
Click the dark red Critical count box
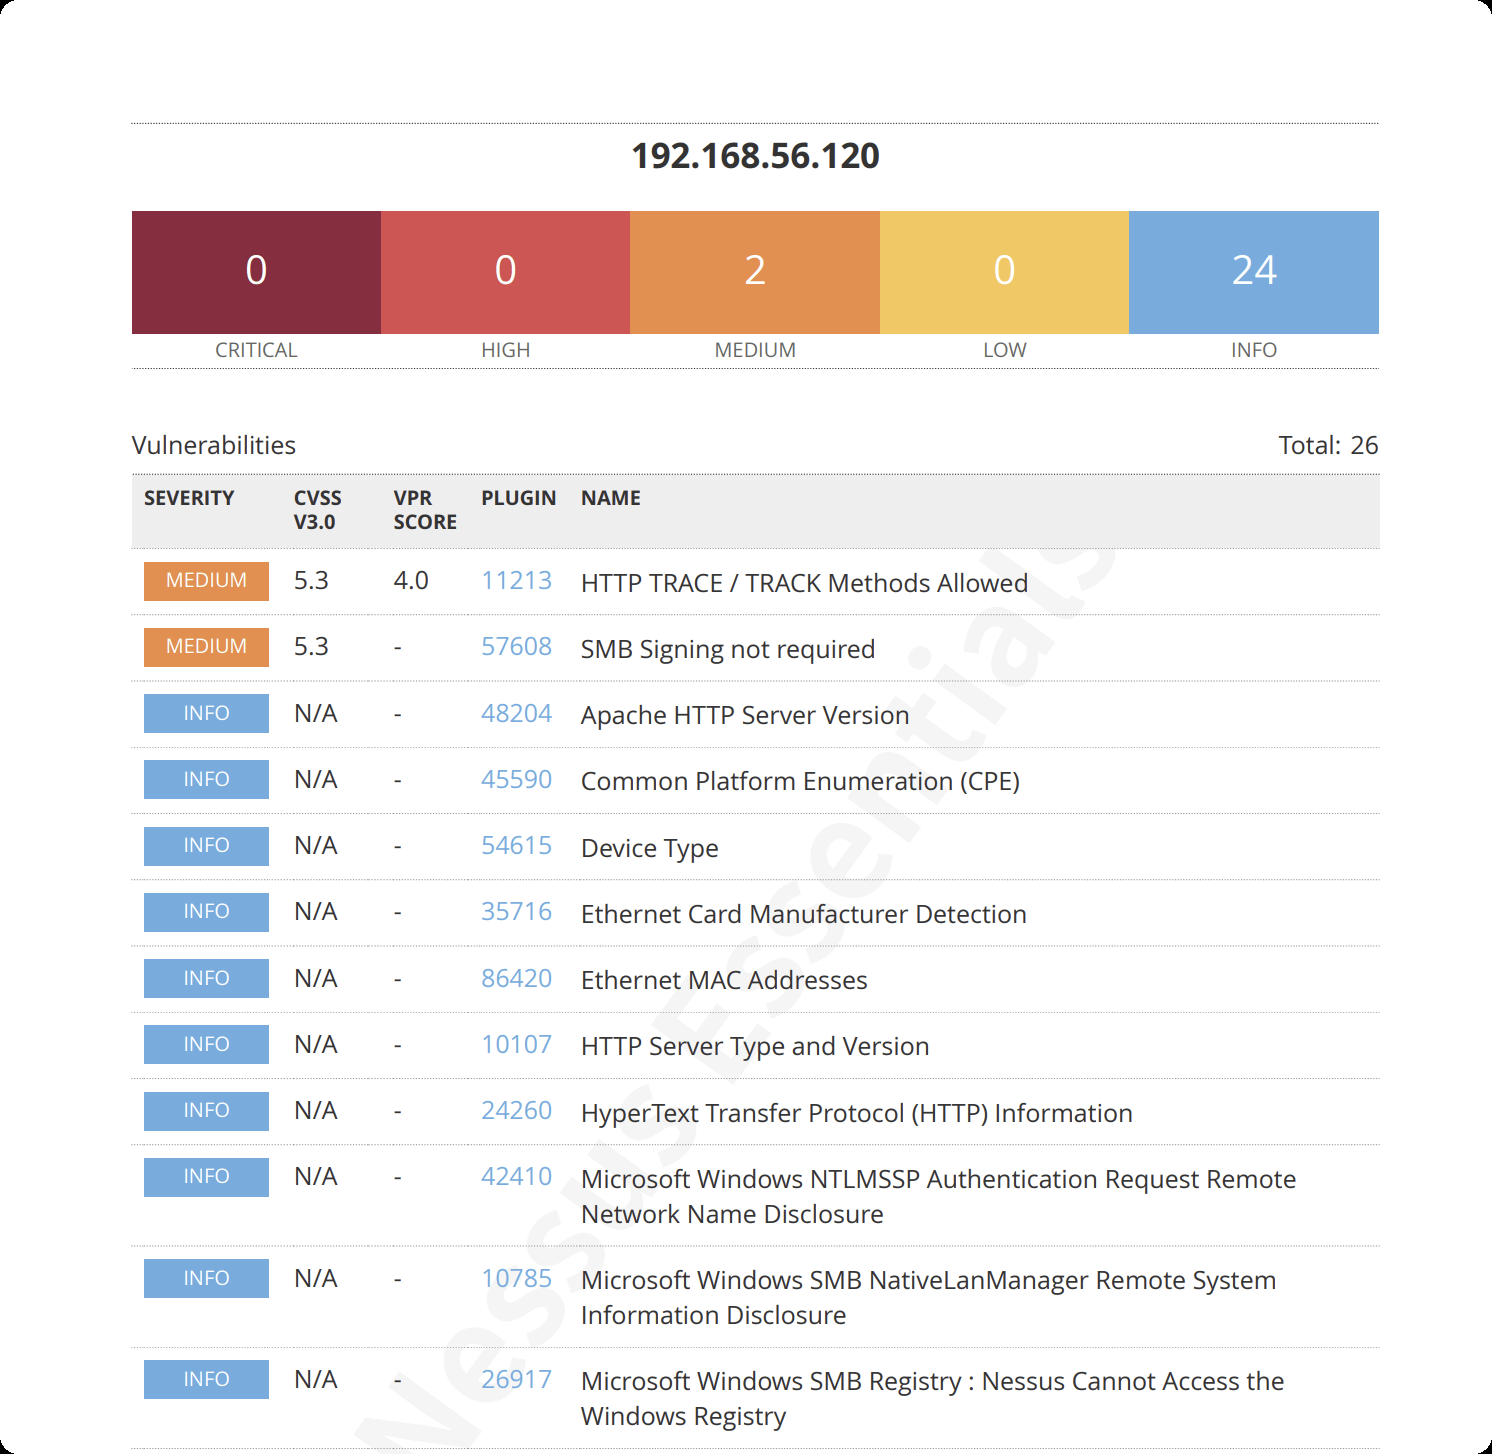pos(256,272)
